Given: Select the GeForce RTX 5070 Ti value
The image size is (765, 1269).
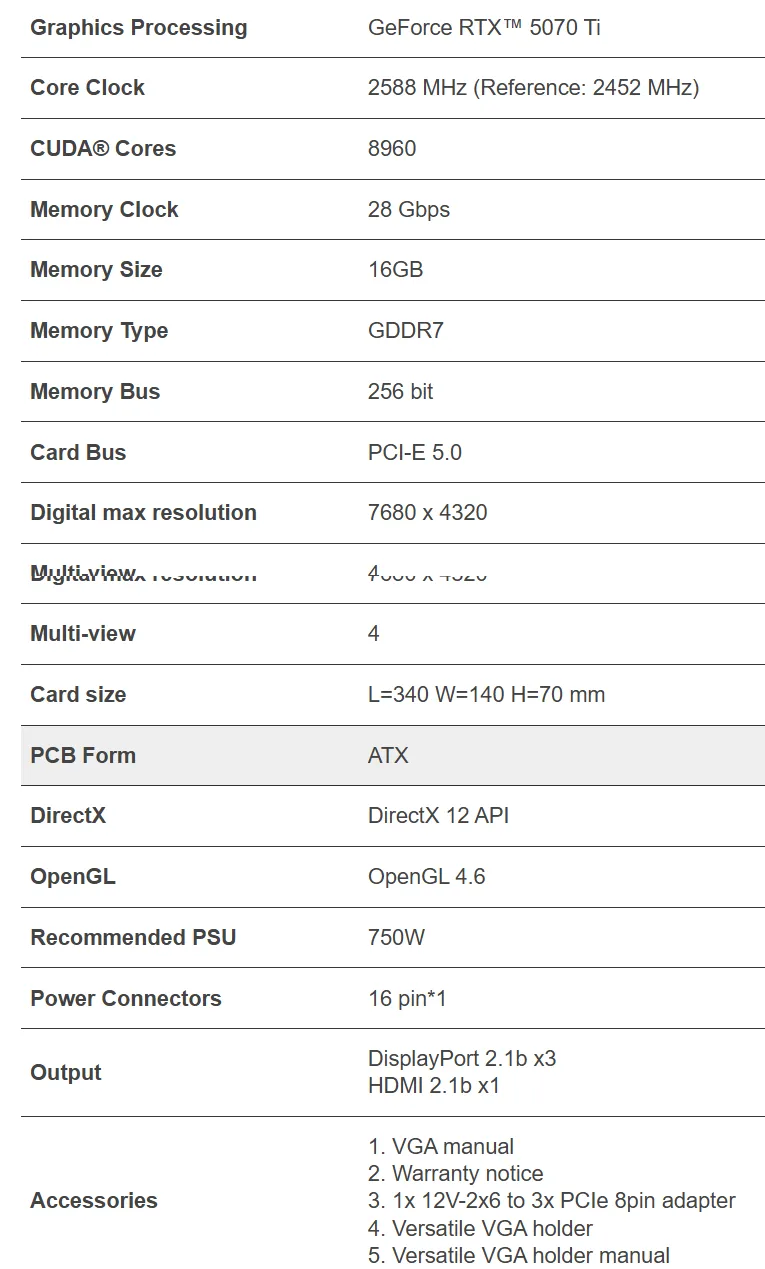Looking at the screenshot, I should pyautogui.click(x=484, y=27).
